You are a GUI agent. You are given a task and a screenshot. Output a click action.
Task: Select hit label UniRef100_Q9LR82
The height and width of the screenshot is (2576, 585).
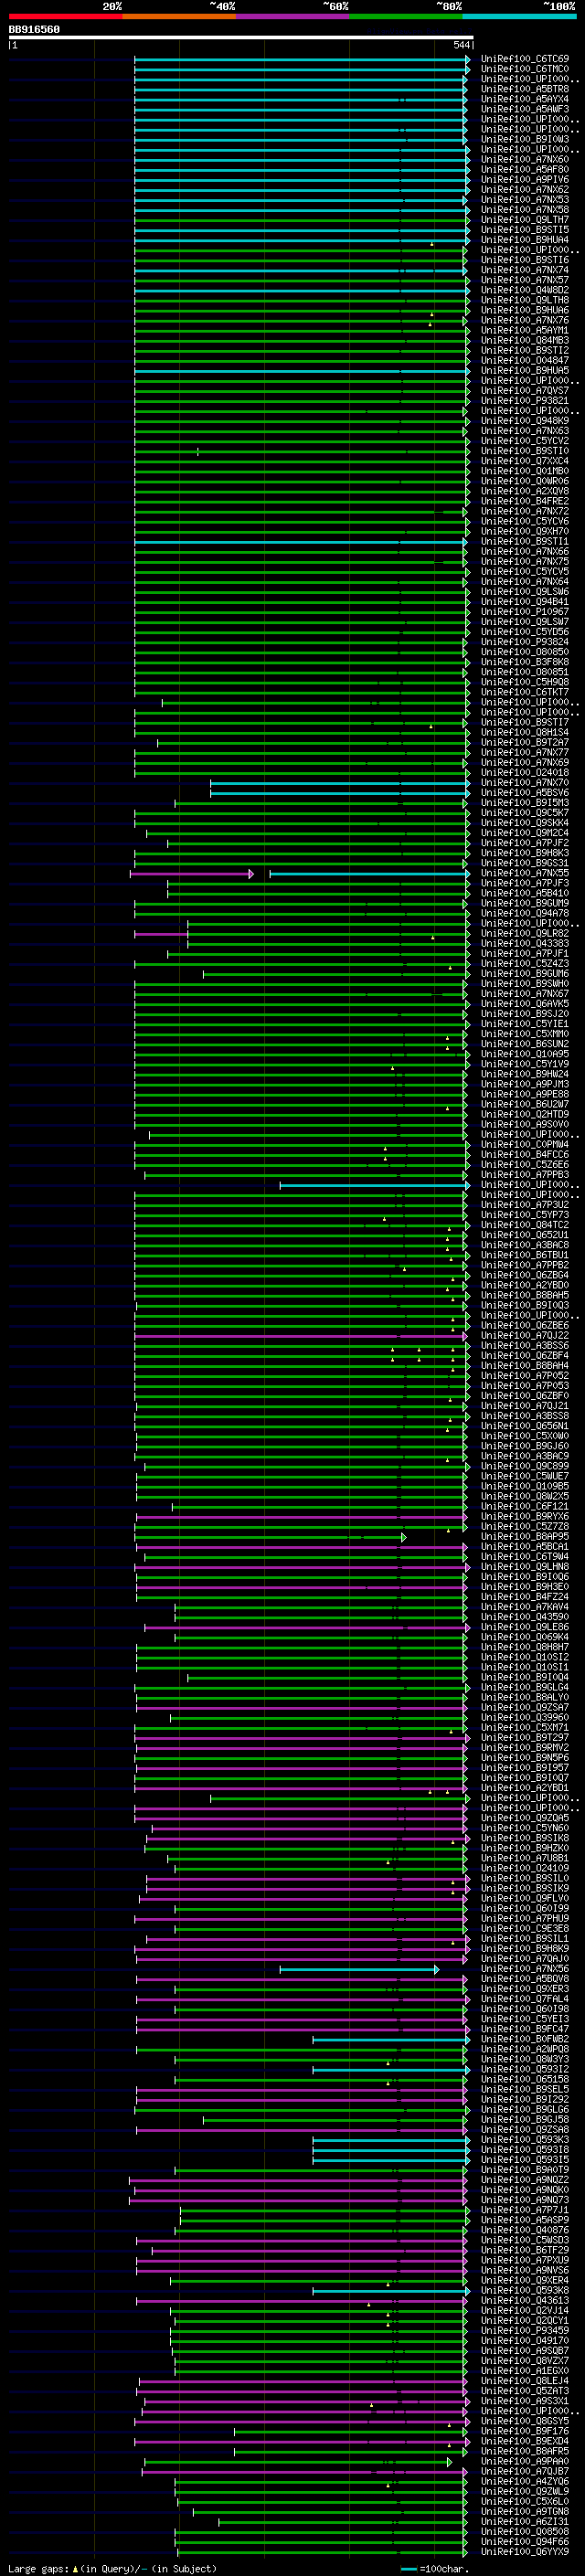(x=525, y=933)
